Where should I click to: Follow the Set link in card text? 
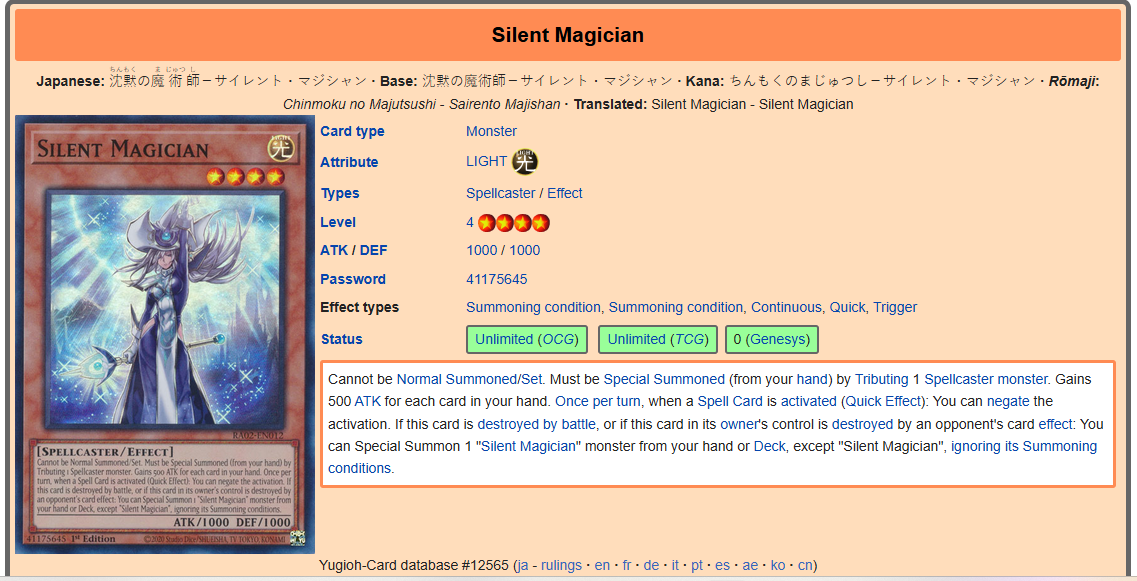tap(532, 379)
